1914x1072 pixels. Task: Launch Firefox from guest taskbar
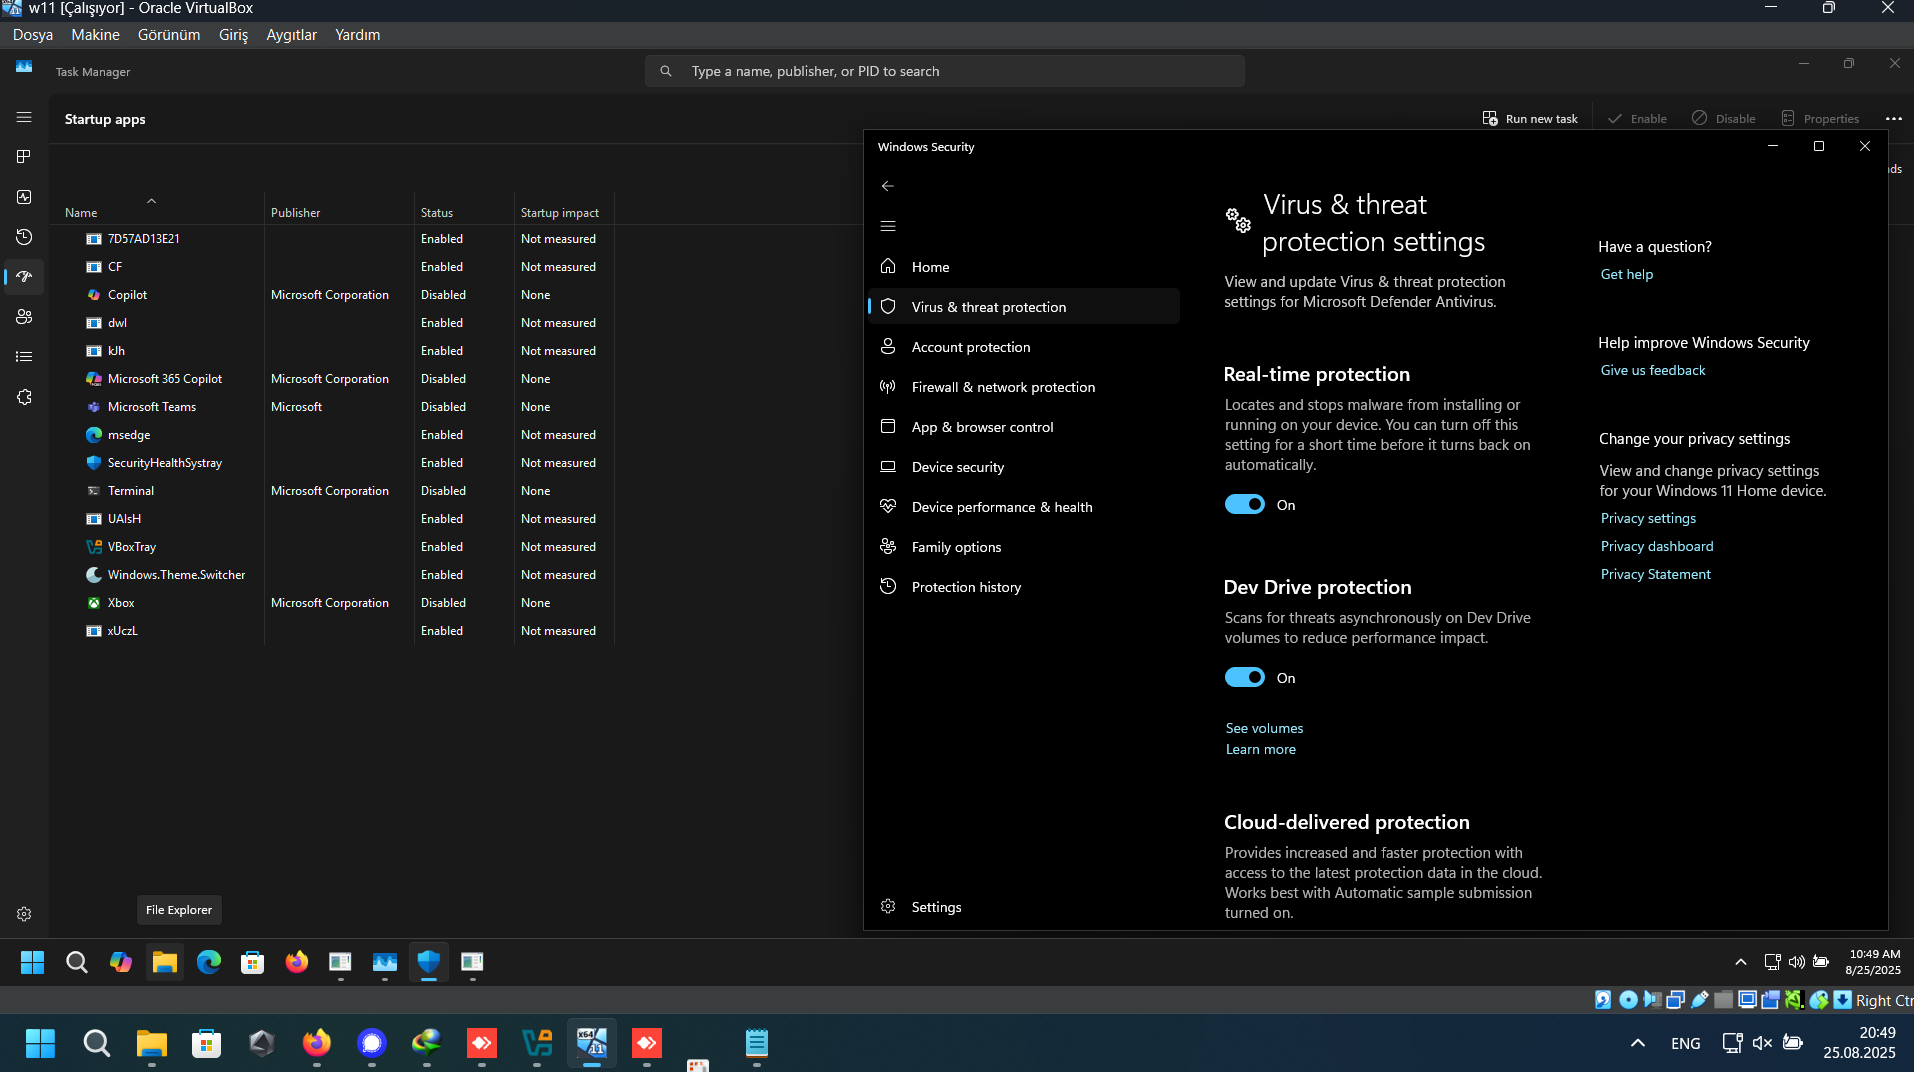[x=297, y=962]
